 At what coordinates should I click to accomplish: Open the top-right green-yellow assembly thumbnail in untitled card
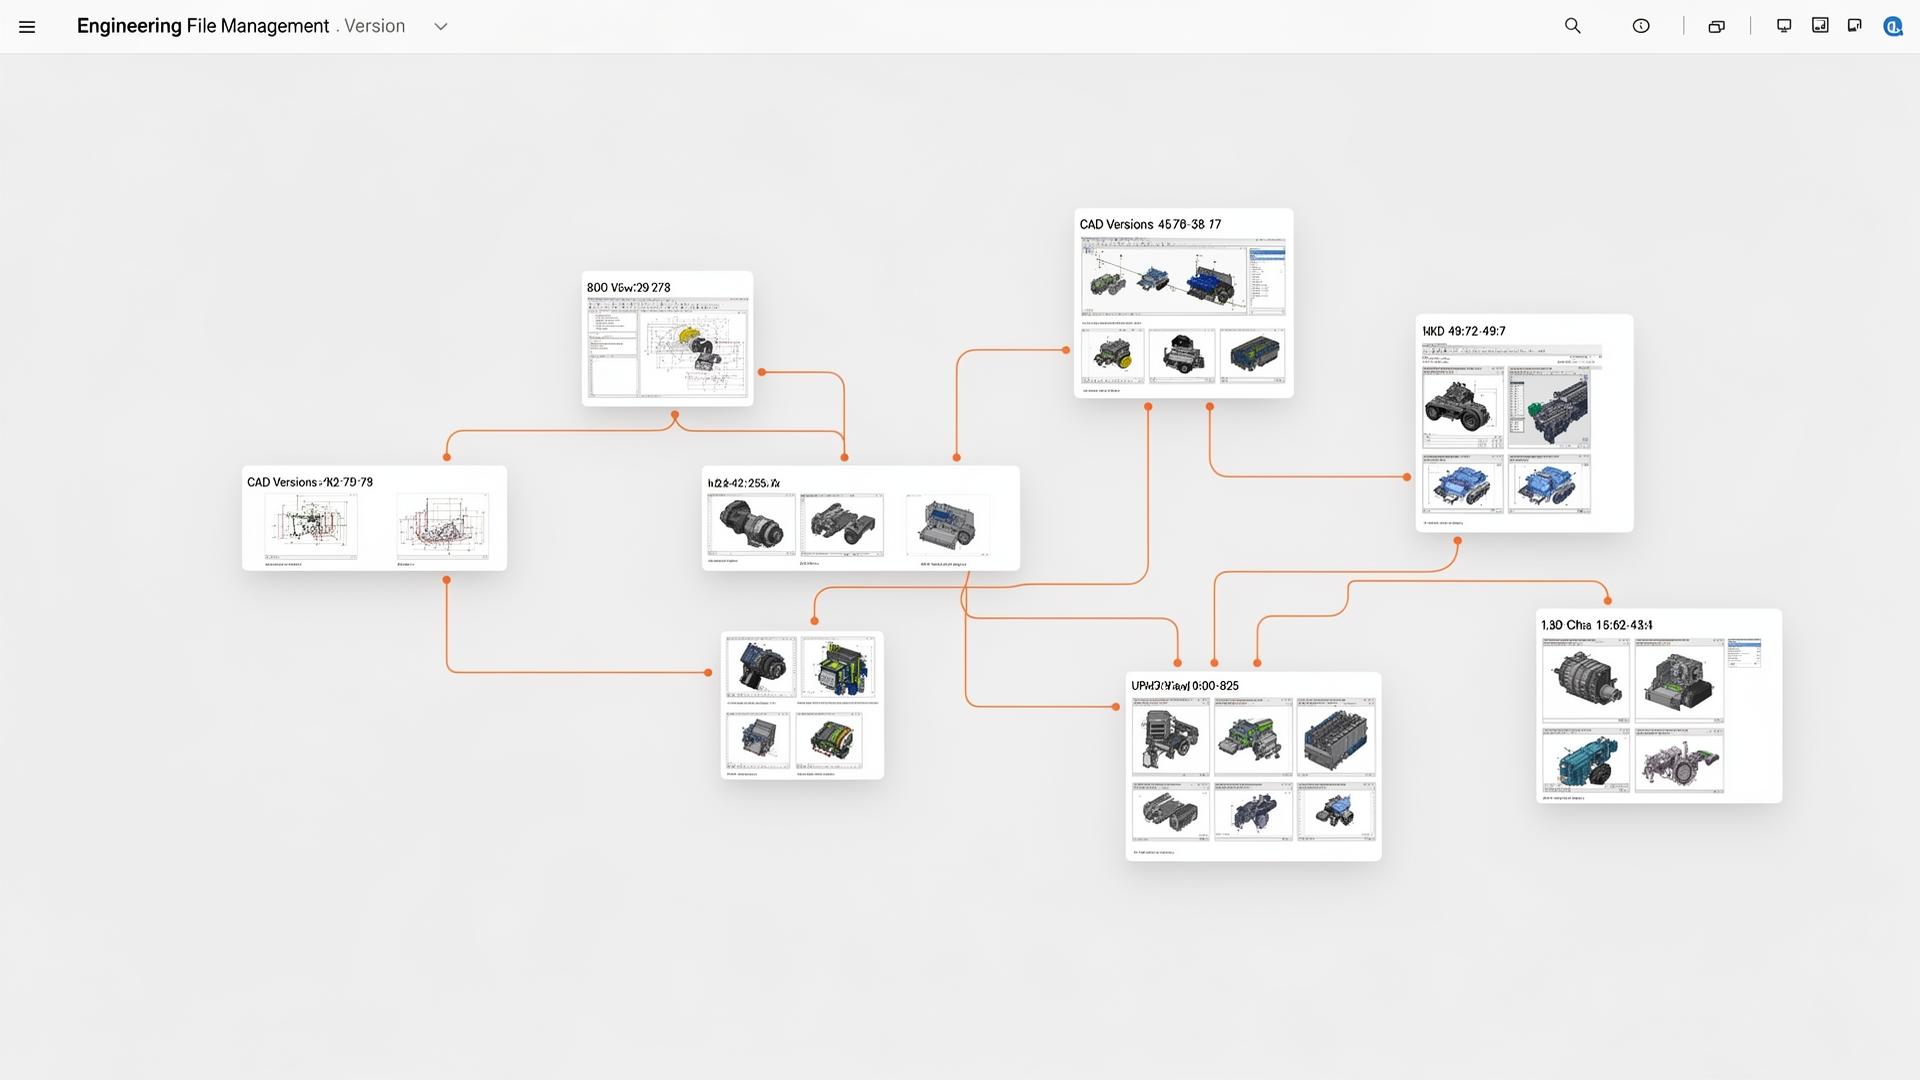click(838, 668)
